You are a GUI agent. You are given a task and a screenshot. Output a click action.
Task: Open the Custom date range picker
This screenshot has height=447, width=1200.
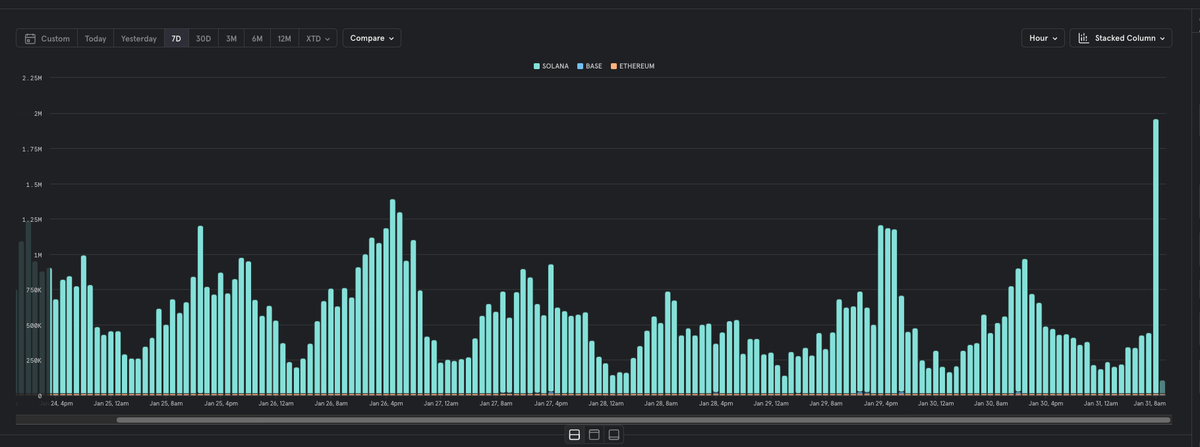[47, 38]
